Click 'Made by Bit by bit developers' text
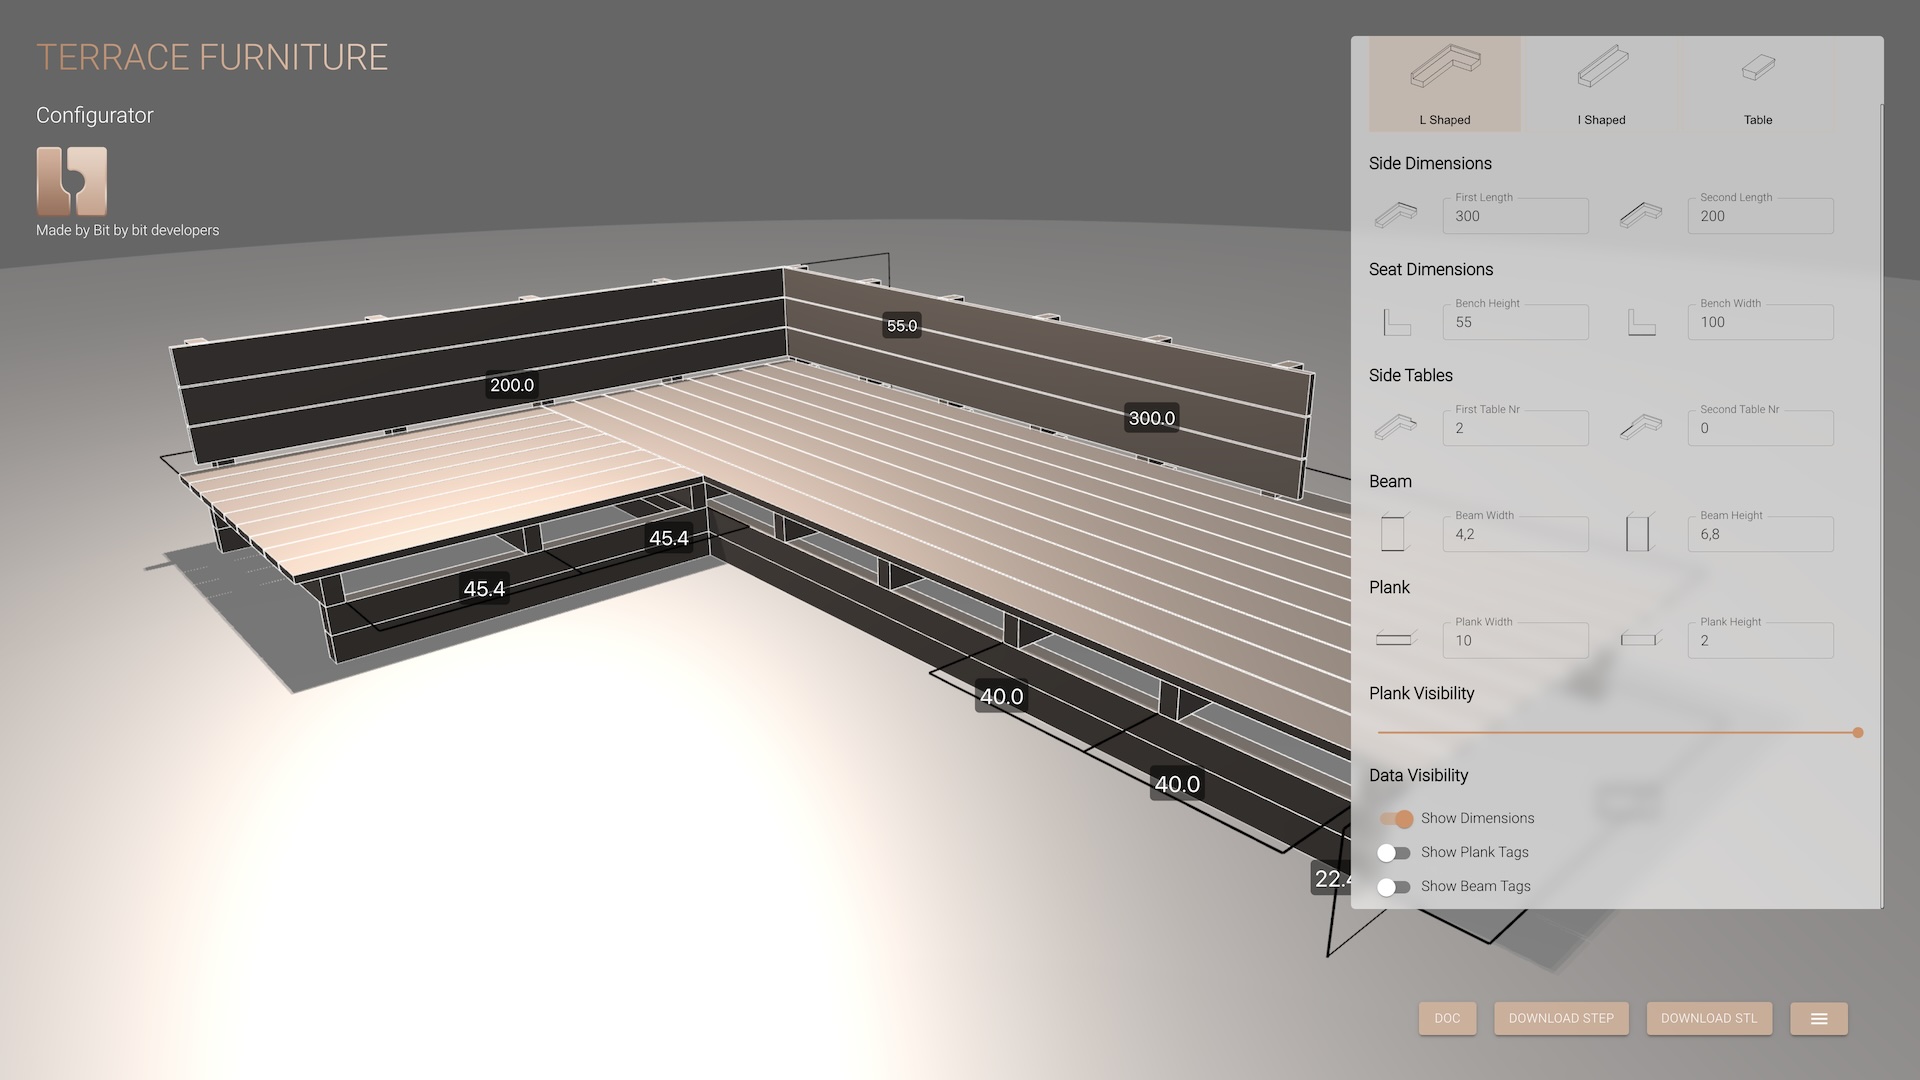Screen dimensions: 1920x1080 pyautogui.click(x=127, y=230)
